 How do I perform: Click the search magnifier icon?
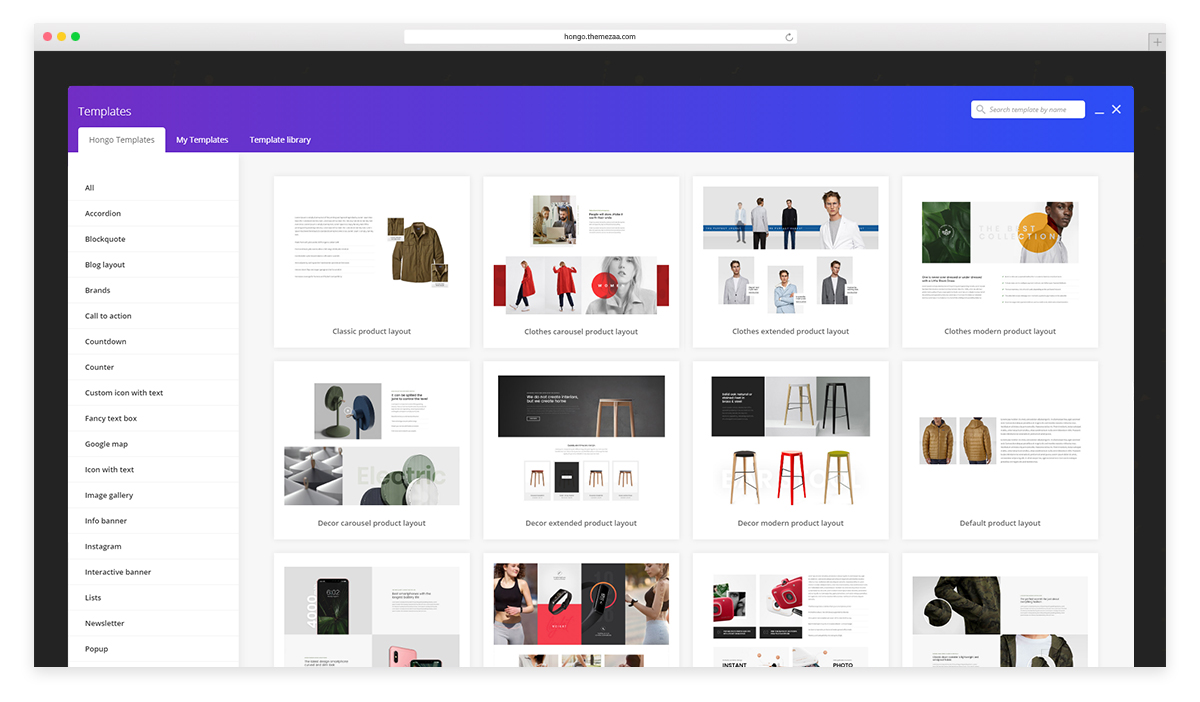981,110
